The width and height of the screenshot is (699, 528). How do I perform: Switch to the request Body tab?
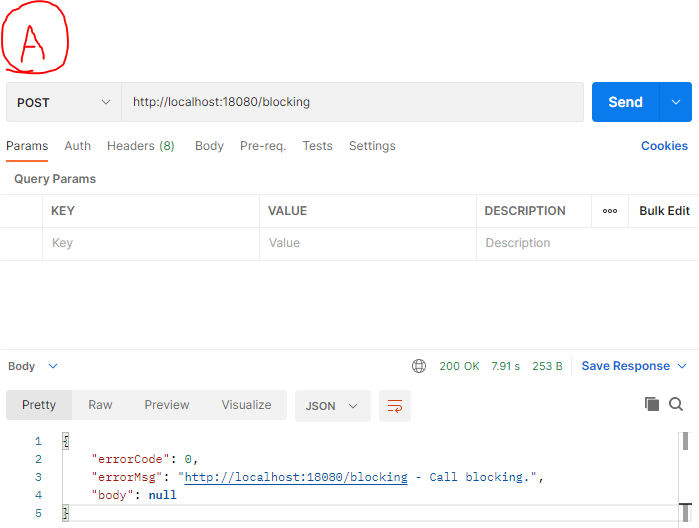tap(209, 146)
